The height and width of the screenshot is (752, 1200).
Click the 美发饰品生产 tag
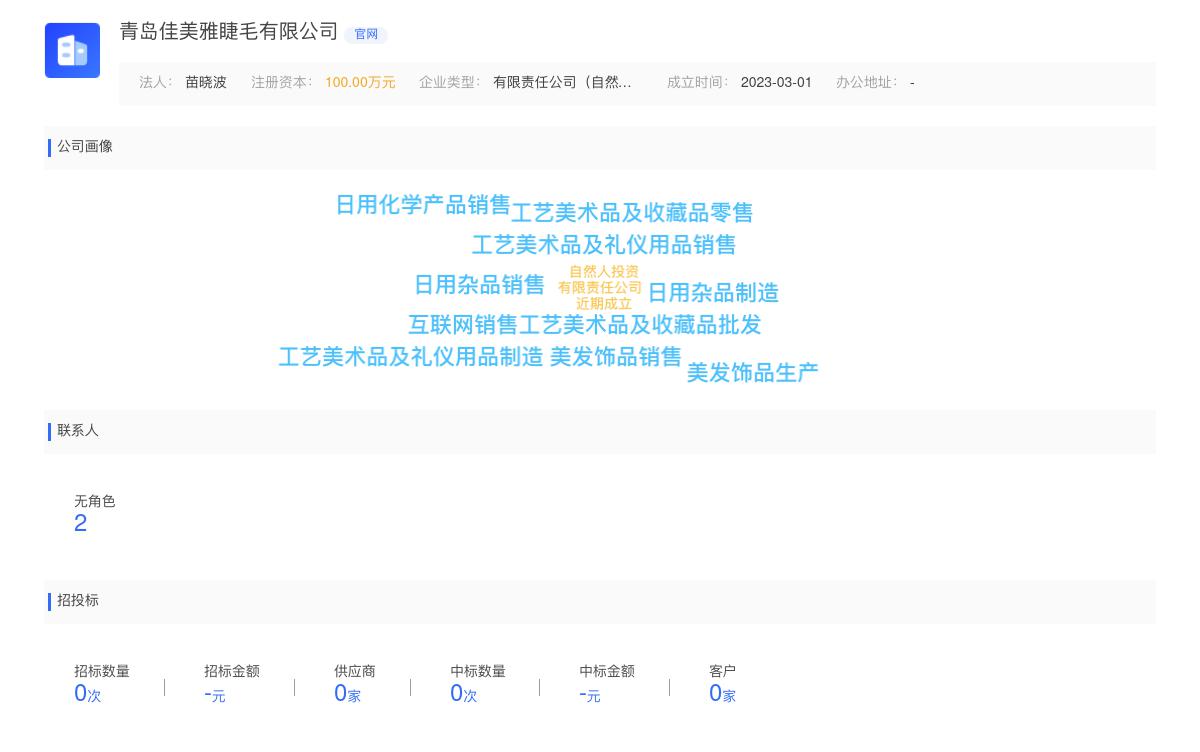pyautogui.click(x=752, y=372)
